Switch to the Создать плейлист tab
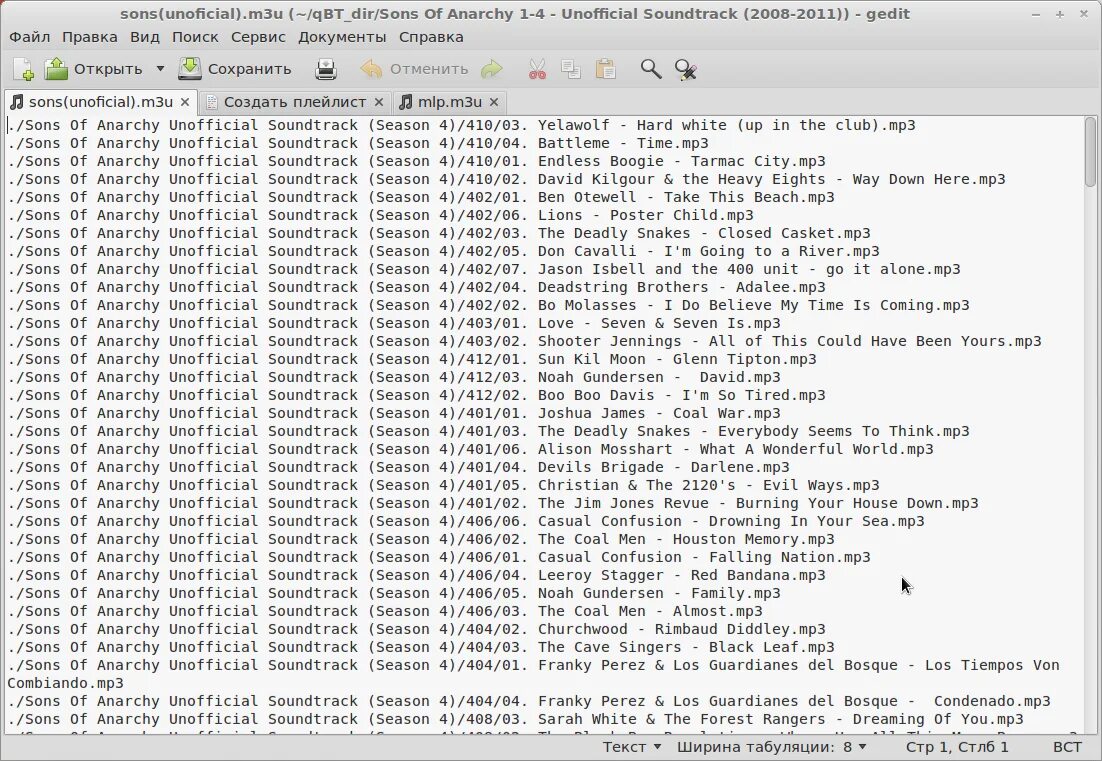The image size is (1102, 761). (295, 102)
